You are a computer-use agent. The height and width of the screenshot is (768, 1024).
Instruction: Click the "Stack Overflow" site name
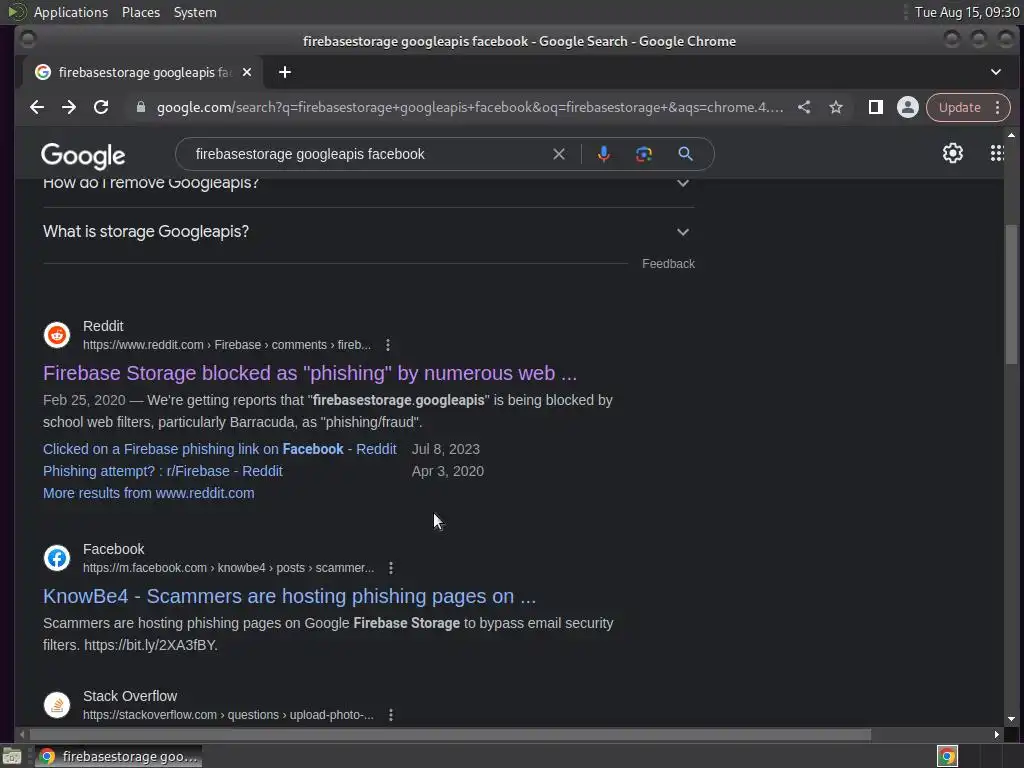[x=130, y=696]
